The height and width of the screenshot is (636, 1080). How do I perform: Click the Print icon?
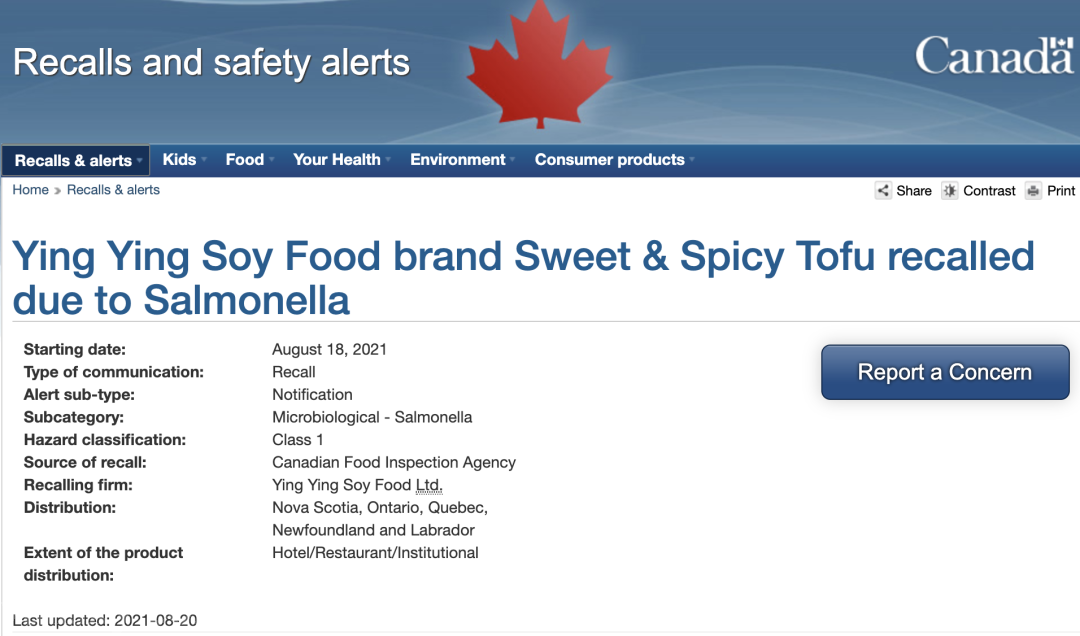click(x=1033, y=191)
